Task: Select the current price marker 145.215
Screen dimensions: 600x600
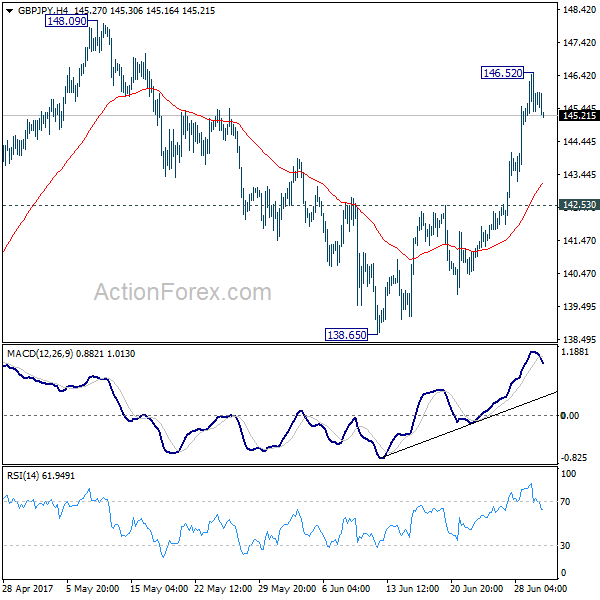Action: [x=579, y=116]
